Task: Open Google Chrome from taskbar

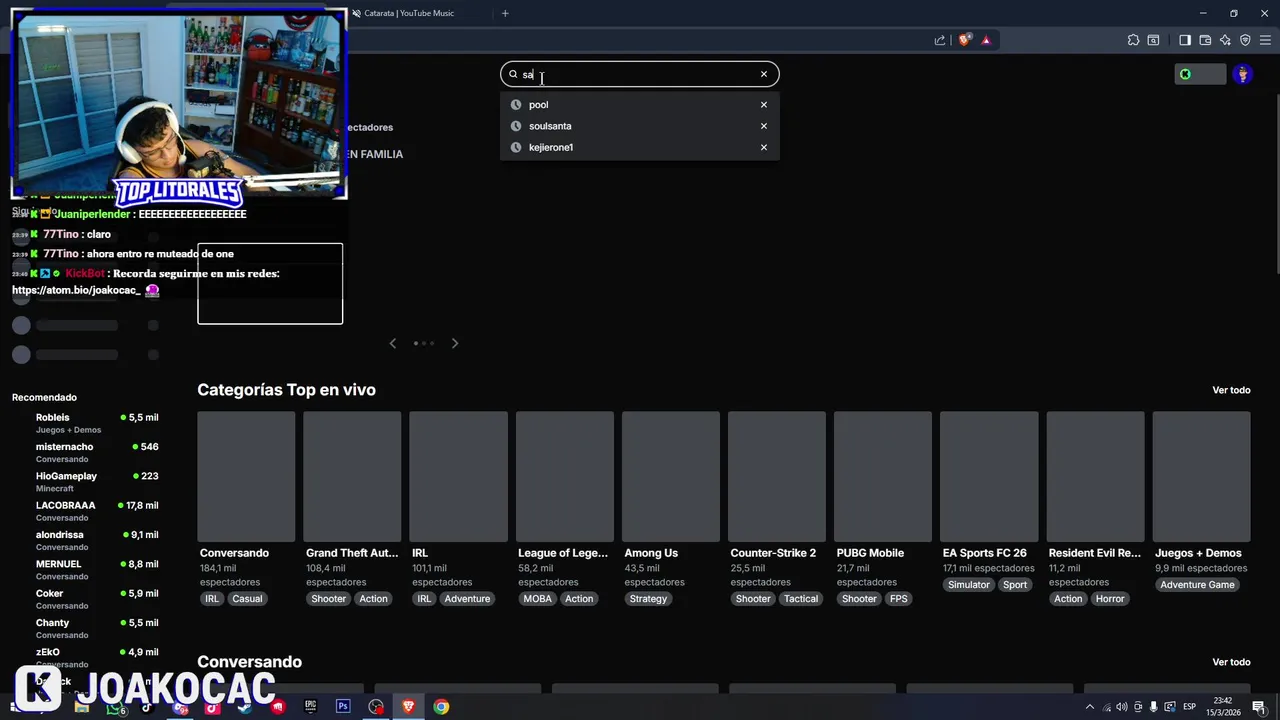Action: (441, 707)
